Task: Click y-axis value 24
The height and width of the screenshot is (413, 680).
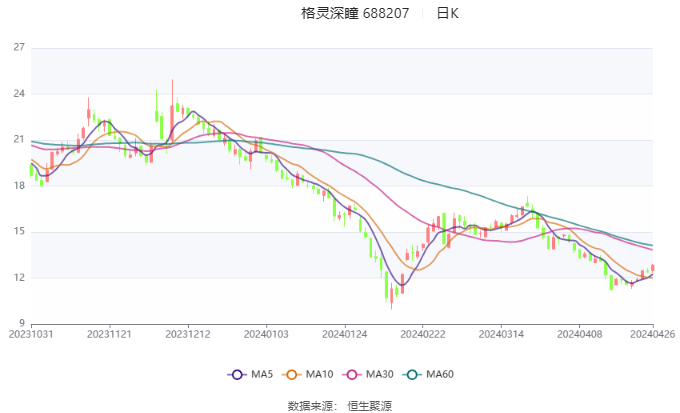Action: point(19,94)
